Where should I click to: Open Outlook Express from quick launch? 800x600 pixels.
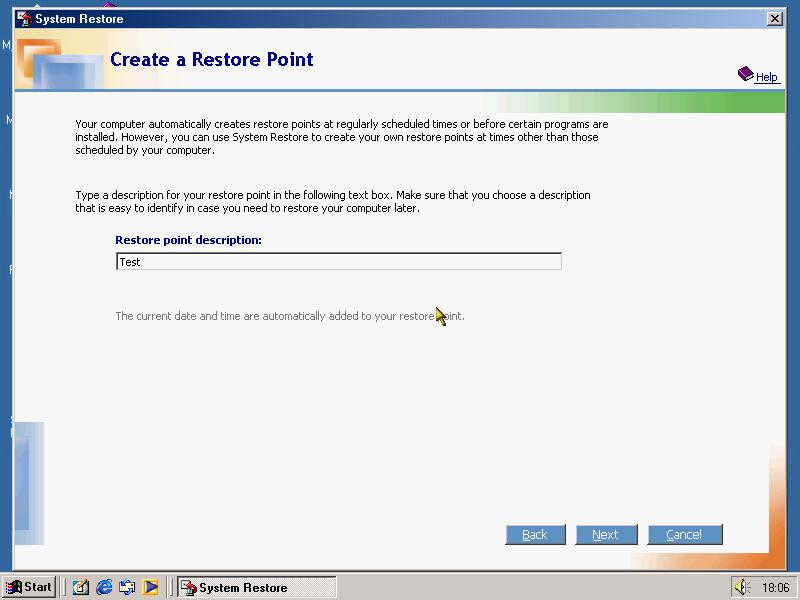127,587
